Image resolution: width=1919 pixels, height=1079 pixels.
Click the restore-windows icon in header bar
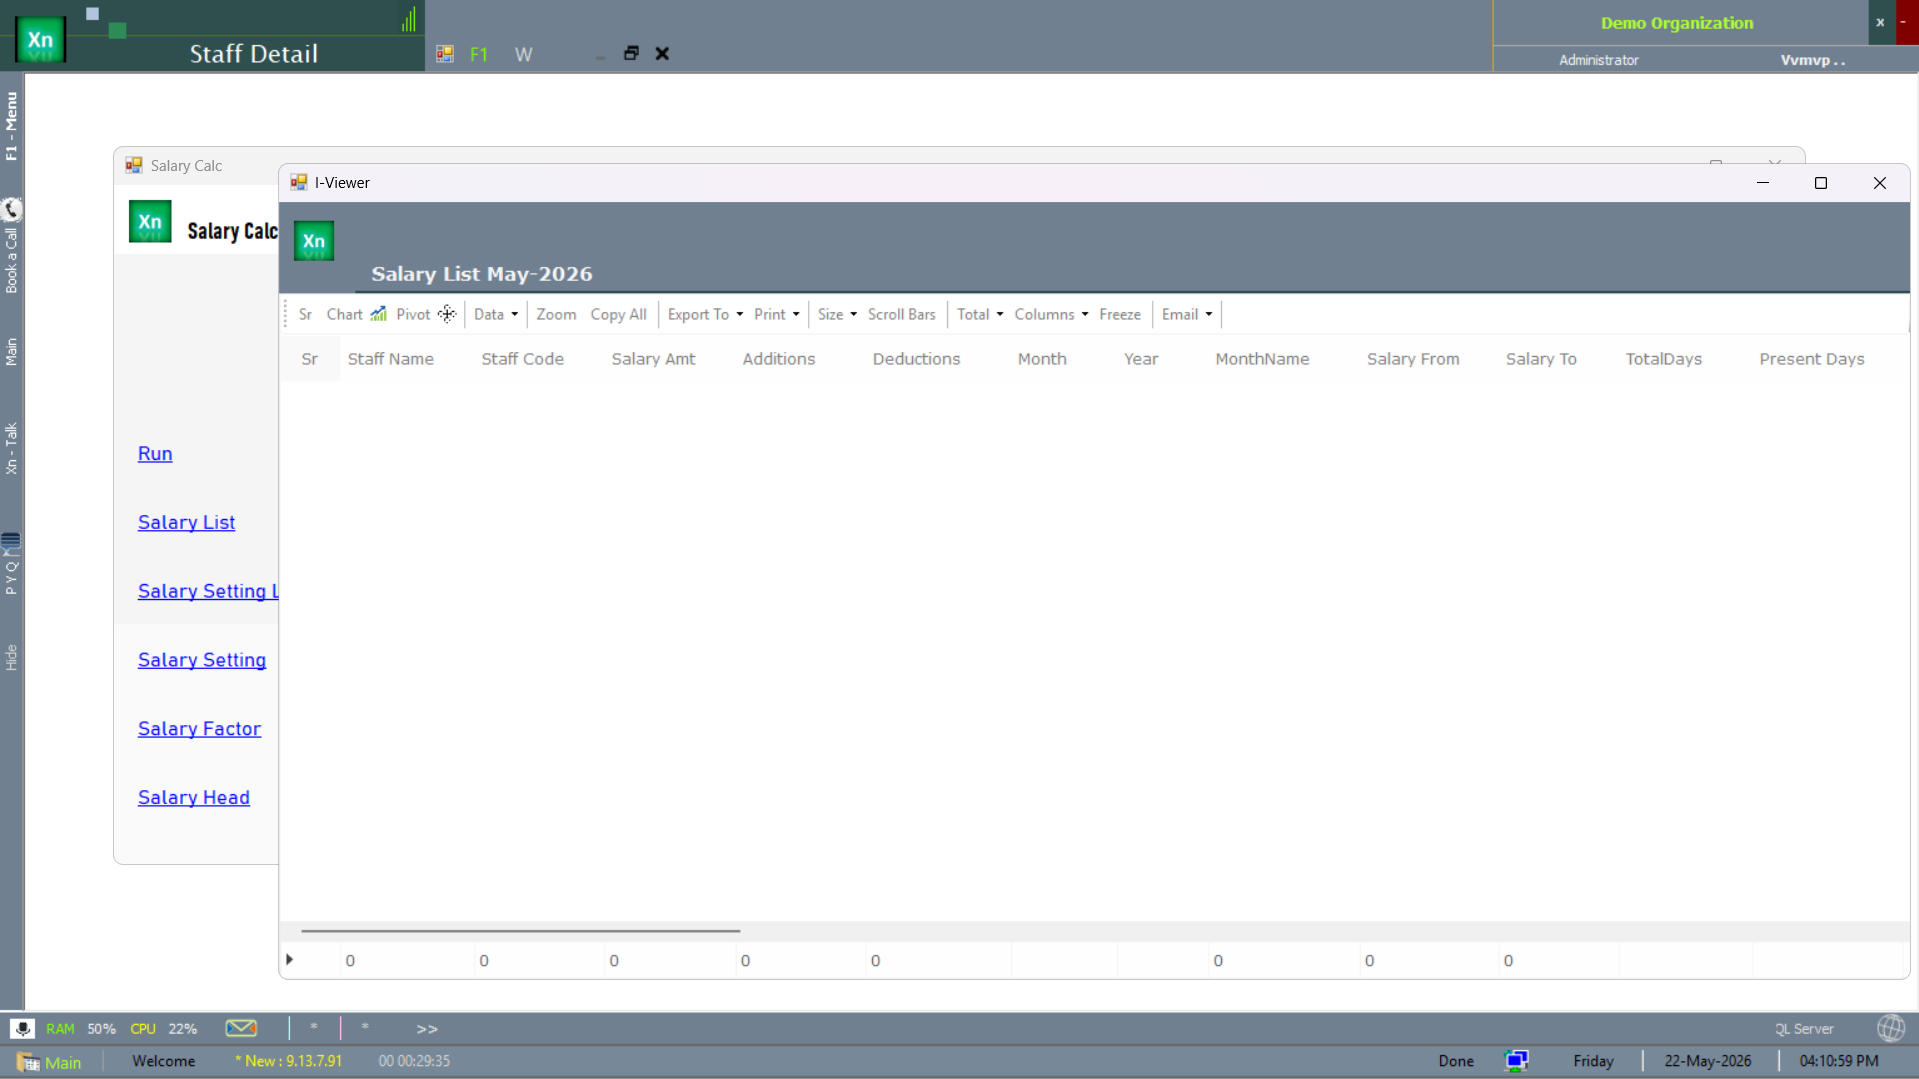pyautogui.click(x=631, y=53)
